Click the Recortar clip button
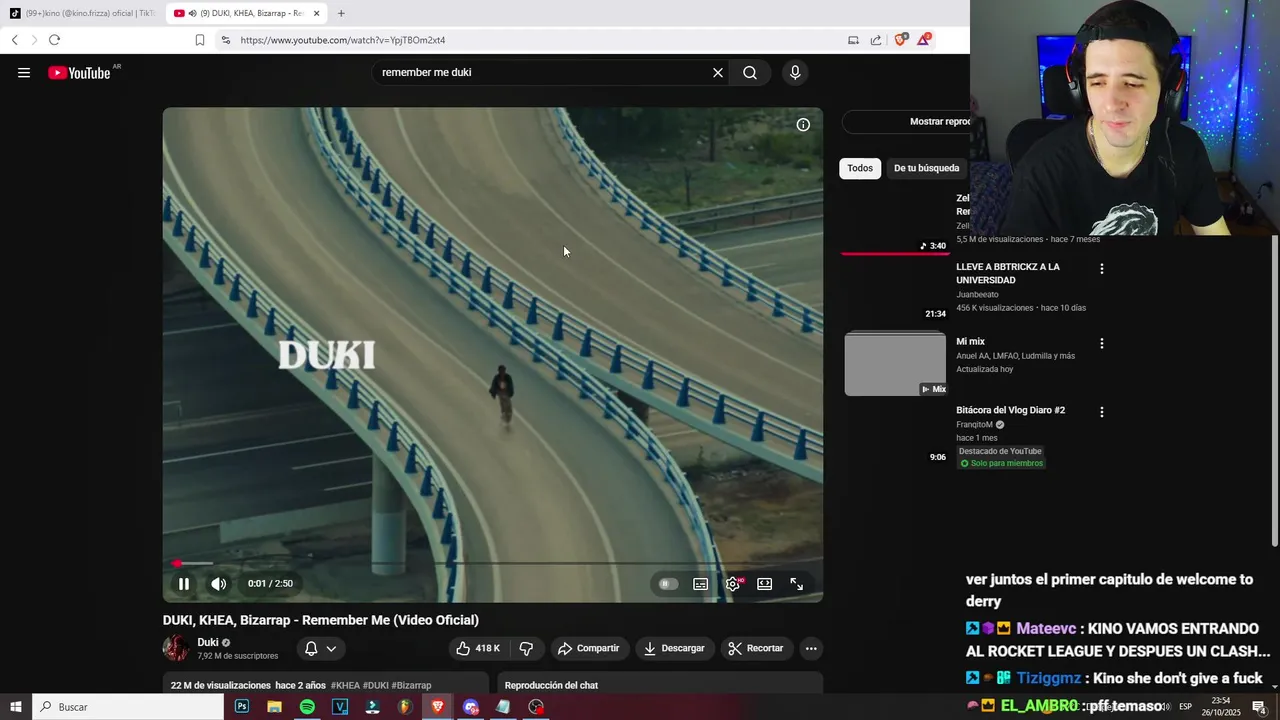The height and width of the screenshot is (720, 1280). click(757, 648)
